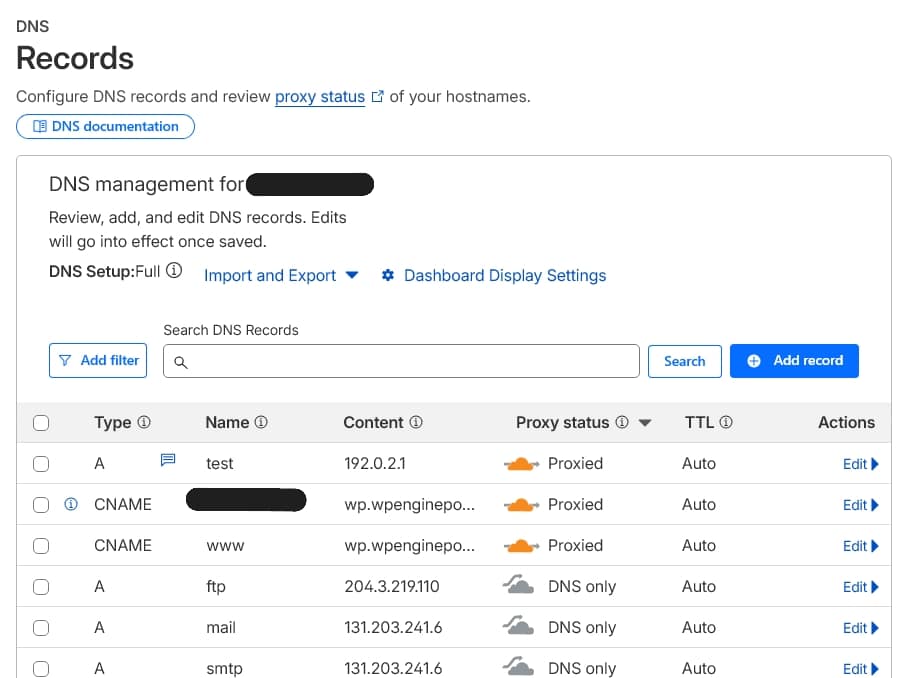Expand the Import and Export dropdown
This screenshot has height=678, width=921.
[281, 276]
